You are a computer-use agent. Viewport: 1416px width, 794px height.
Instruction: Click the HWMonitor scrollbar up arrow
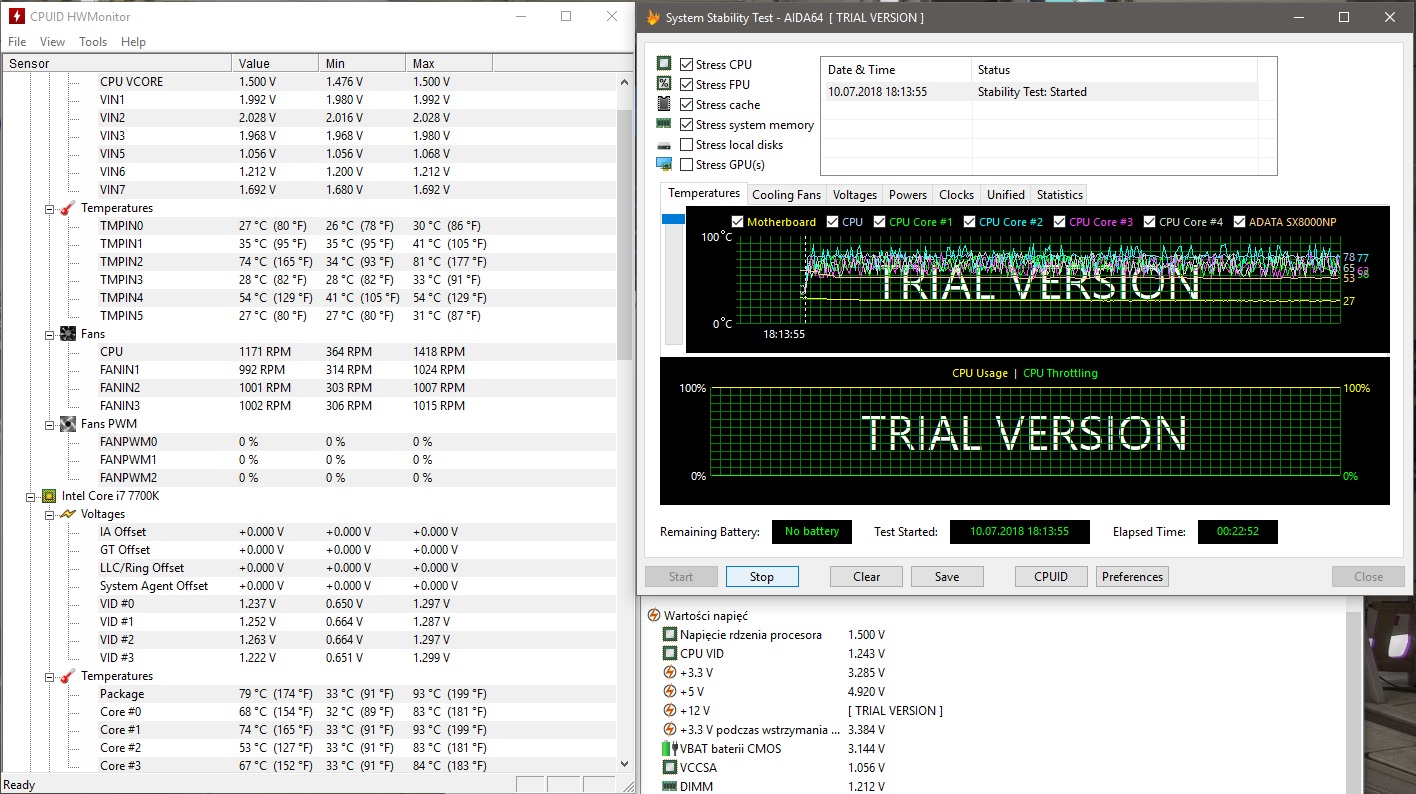pyautogui.click(x=626, y=80)
